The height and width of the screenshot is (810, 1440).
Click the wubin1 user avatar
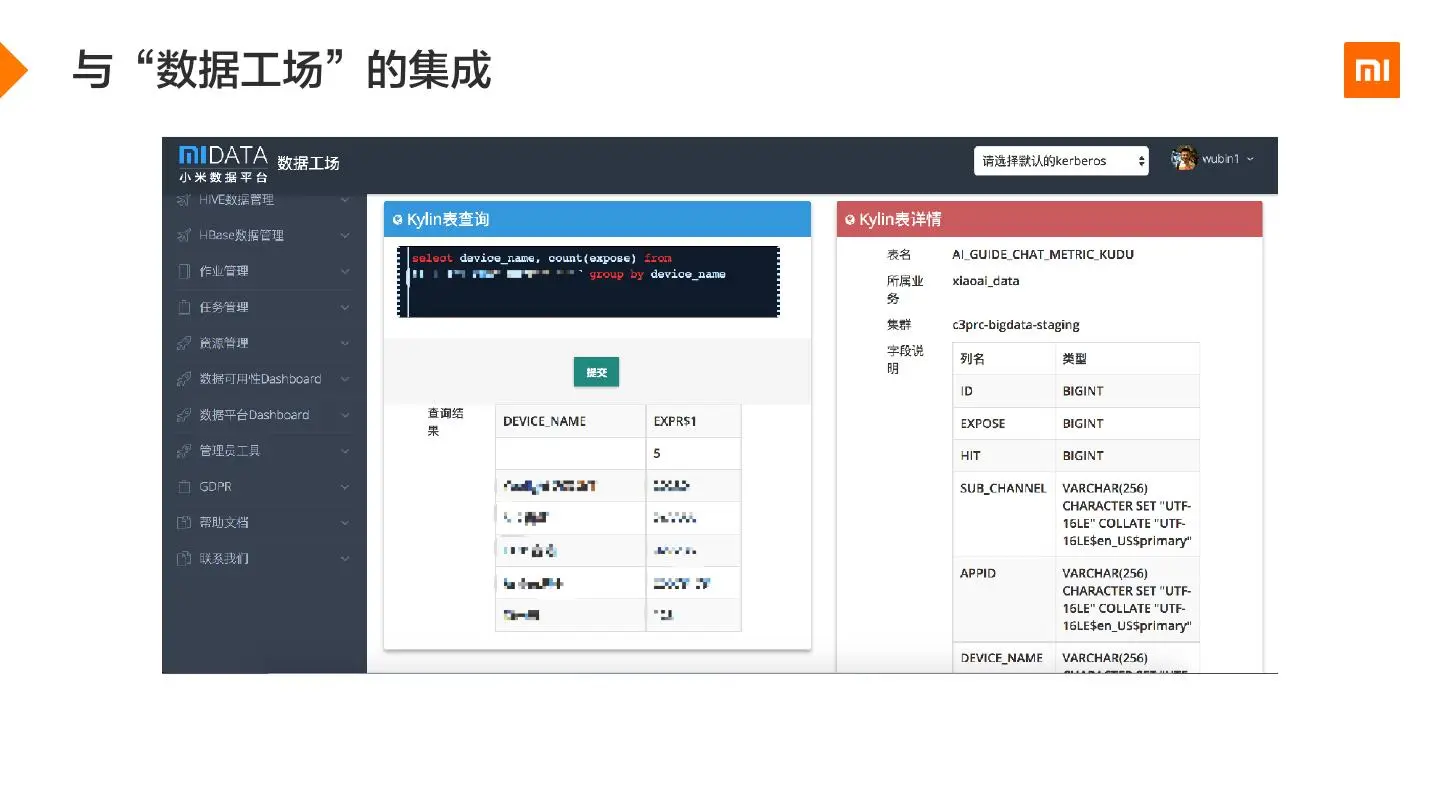click(1185, 159)
